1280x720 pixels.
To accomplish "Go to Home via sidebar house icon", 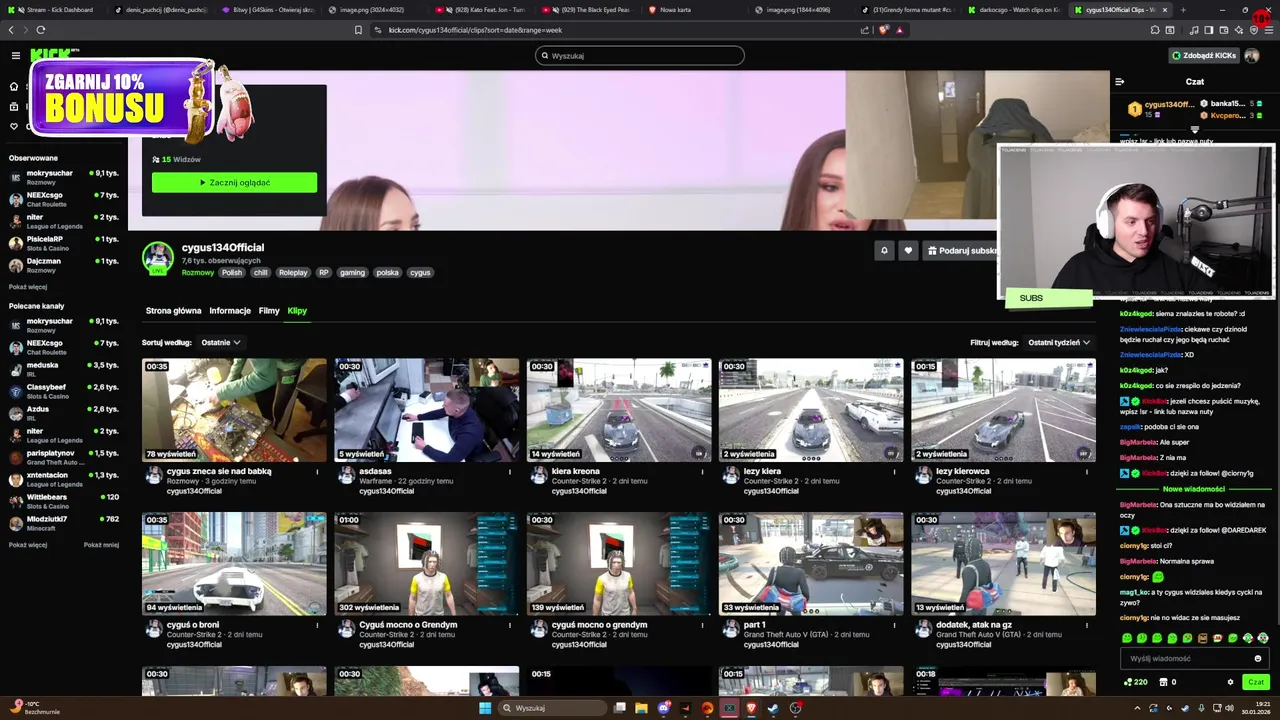I will (x=14, y=86).
